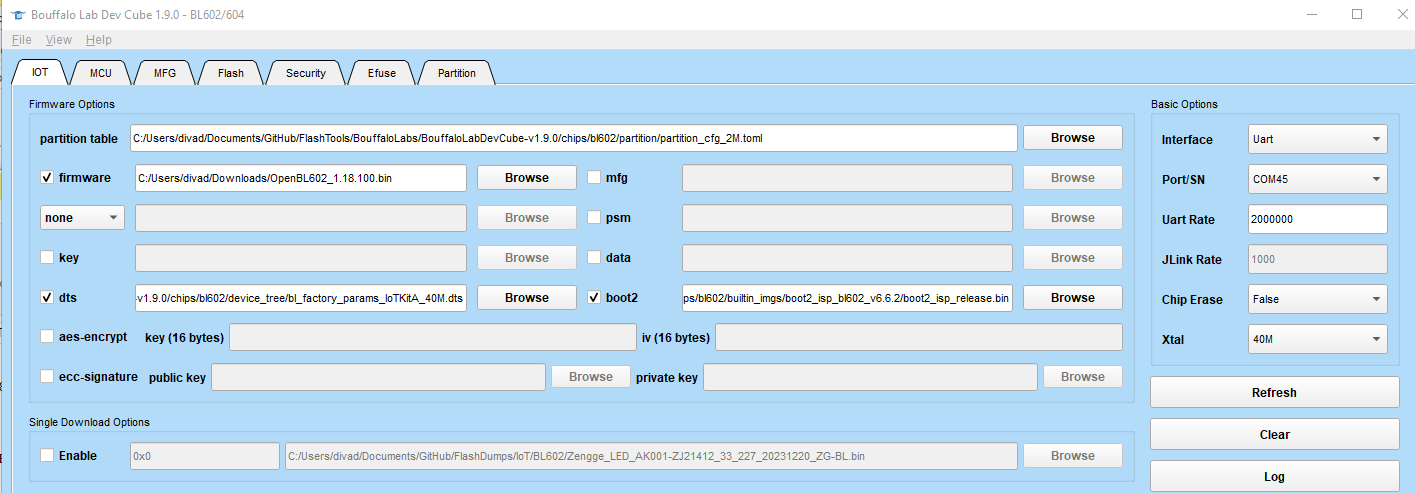Click the data file path field
This screenshot has height=493, width=1415.
pyautogui.click(x=847, y=258)
